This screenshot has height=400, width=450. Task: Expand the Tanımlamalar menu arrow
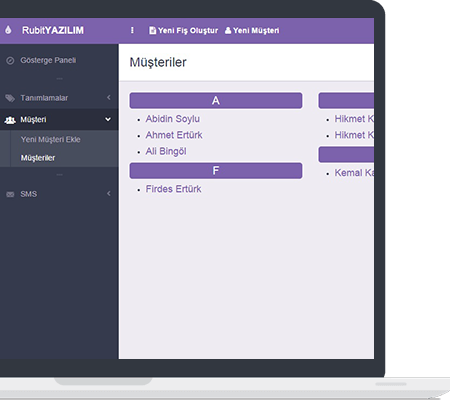click(x=109, y=98)
